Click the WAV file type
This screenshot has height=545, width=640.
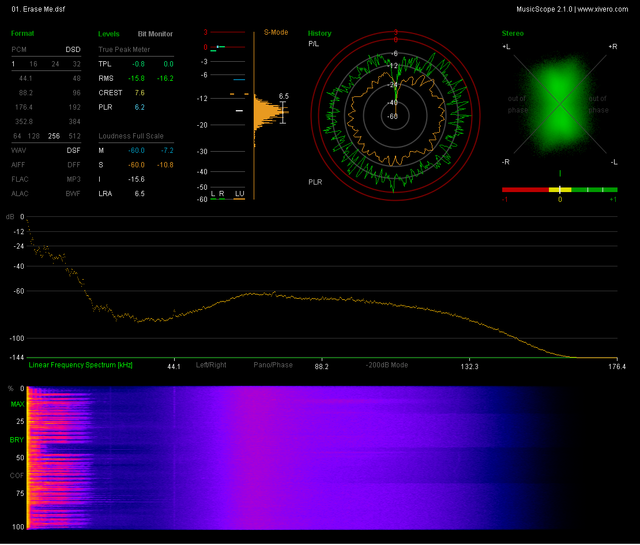point(18,150)
